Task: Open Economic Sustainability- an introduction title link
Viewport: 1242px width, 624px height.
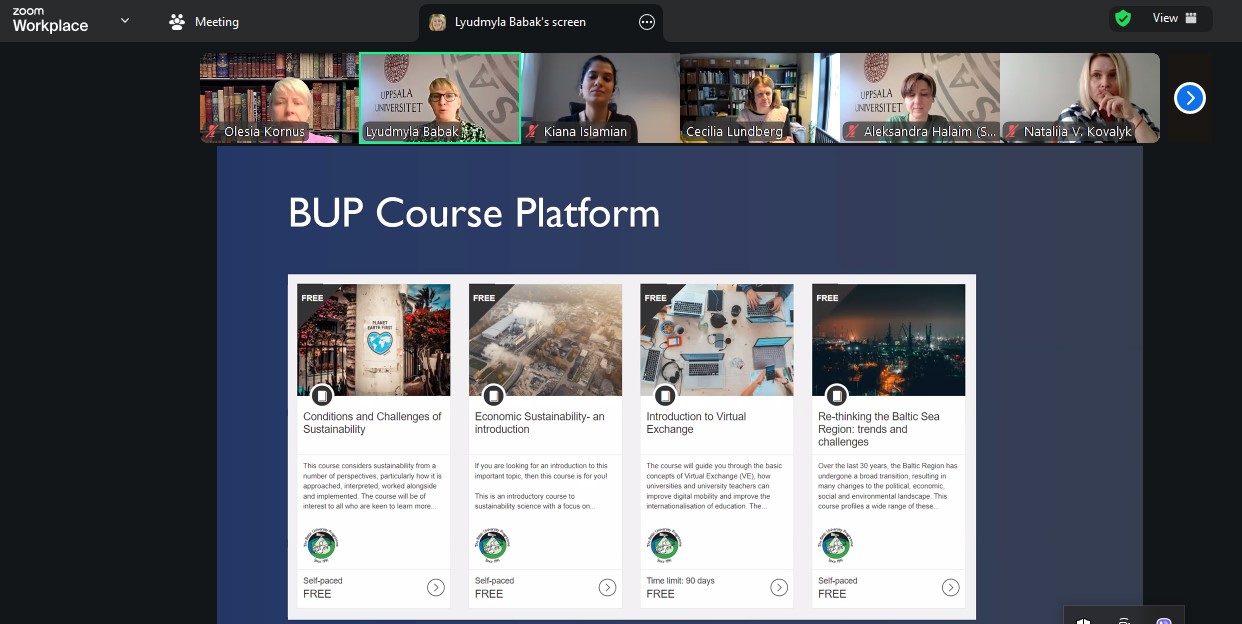Action: [539, 423]
